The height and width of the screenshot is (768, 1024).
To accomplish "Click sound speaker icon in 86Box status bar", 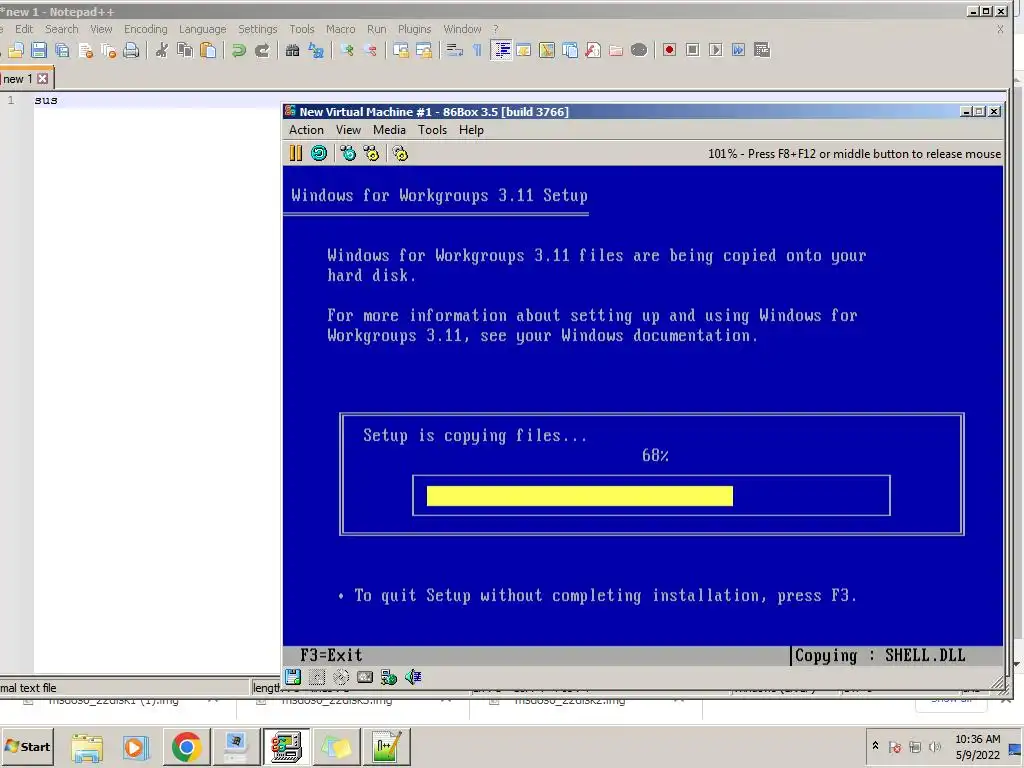I will (x=413, y=677).
